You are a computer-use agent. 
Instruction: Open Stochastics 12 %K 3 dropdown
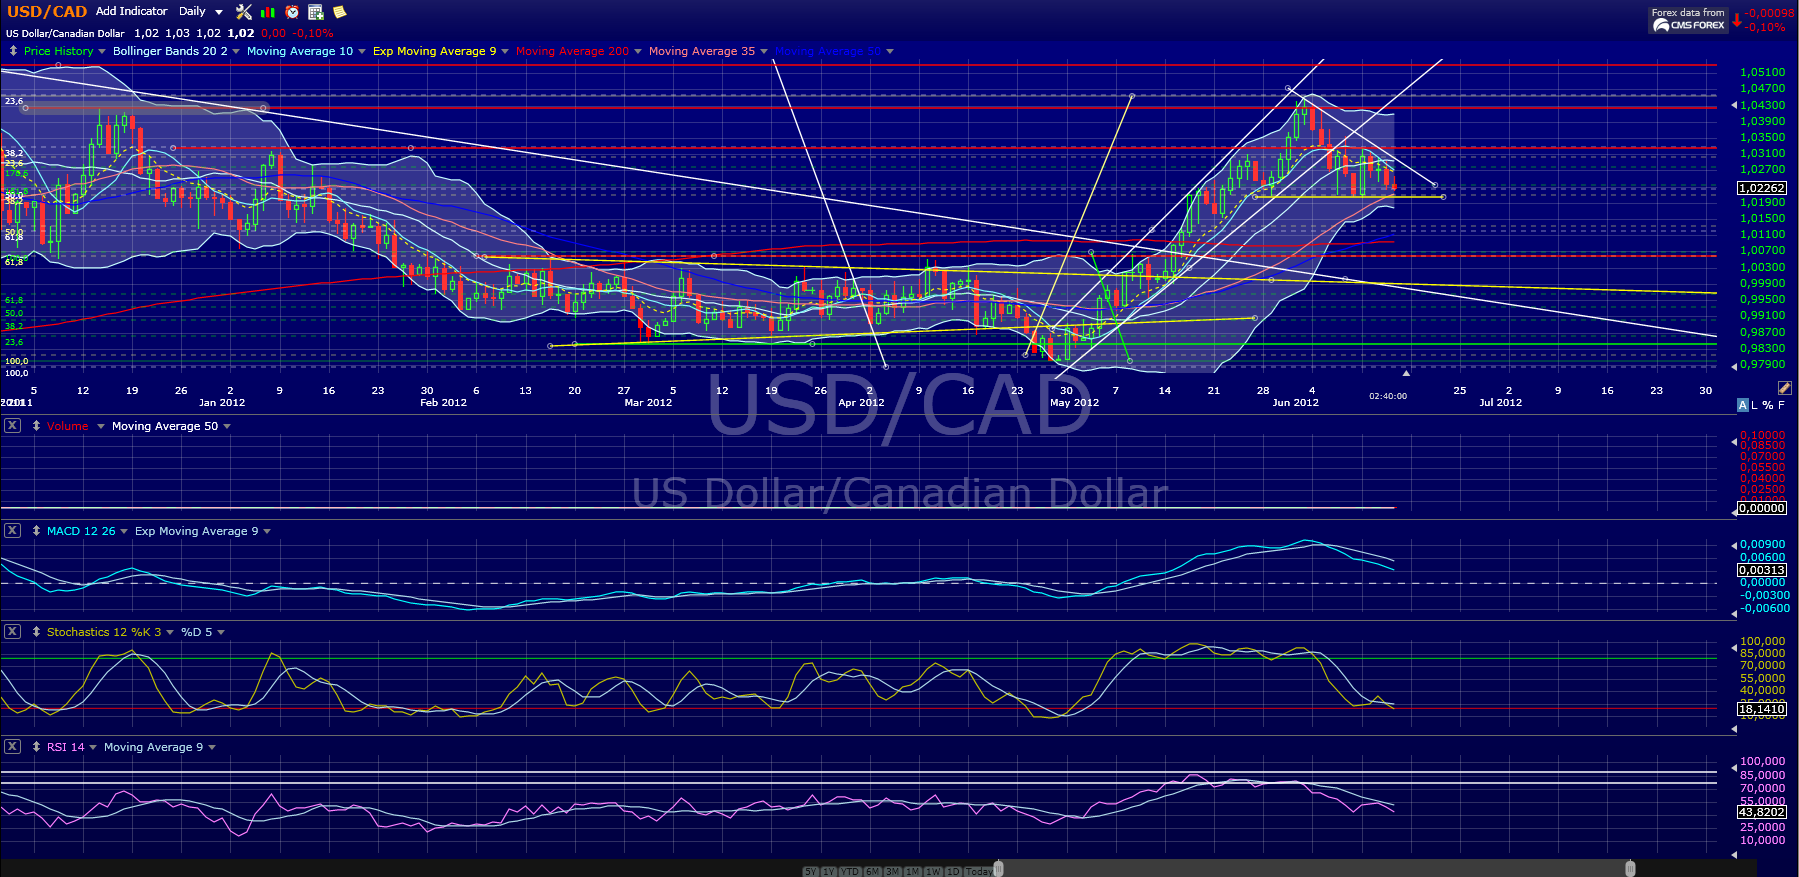pyautogui.click(x=170, y=632)
